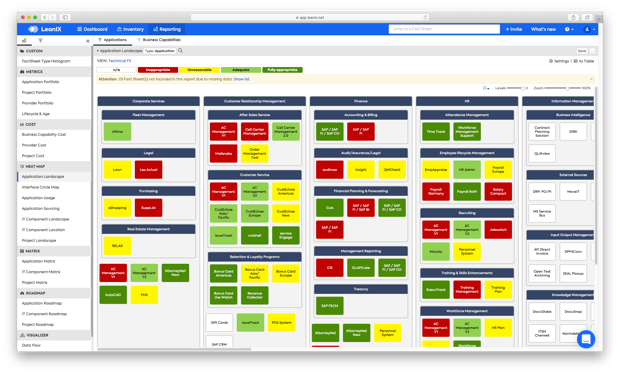Open the yellow RELAX tile under Real Estate Management
The width and height of the screenshot is (620, 374).
(x=117, y=246)
